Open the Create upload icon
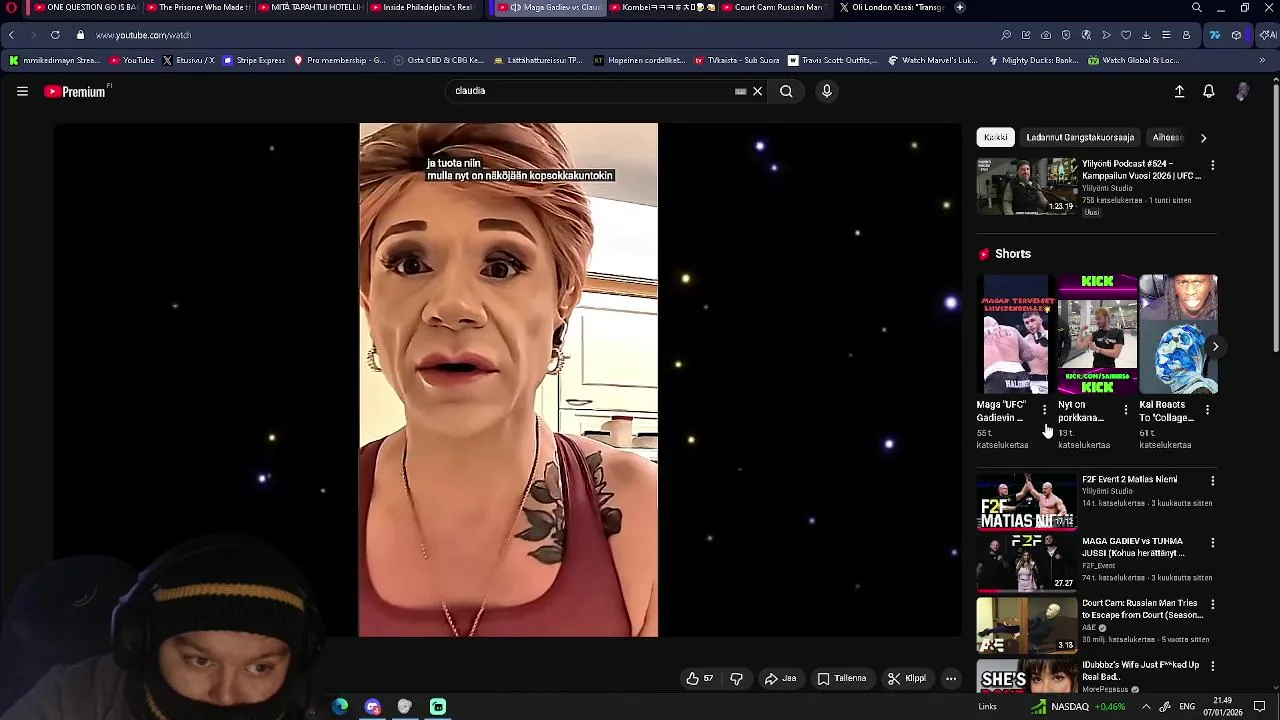The width and height of the screenshot is (1280, 720). [1179, 91]
